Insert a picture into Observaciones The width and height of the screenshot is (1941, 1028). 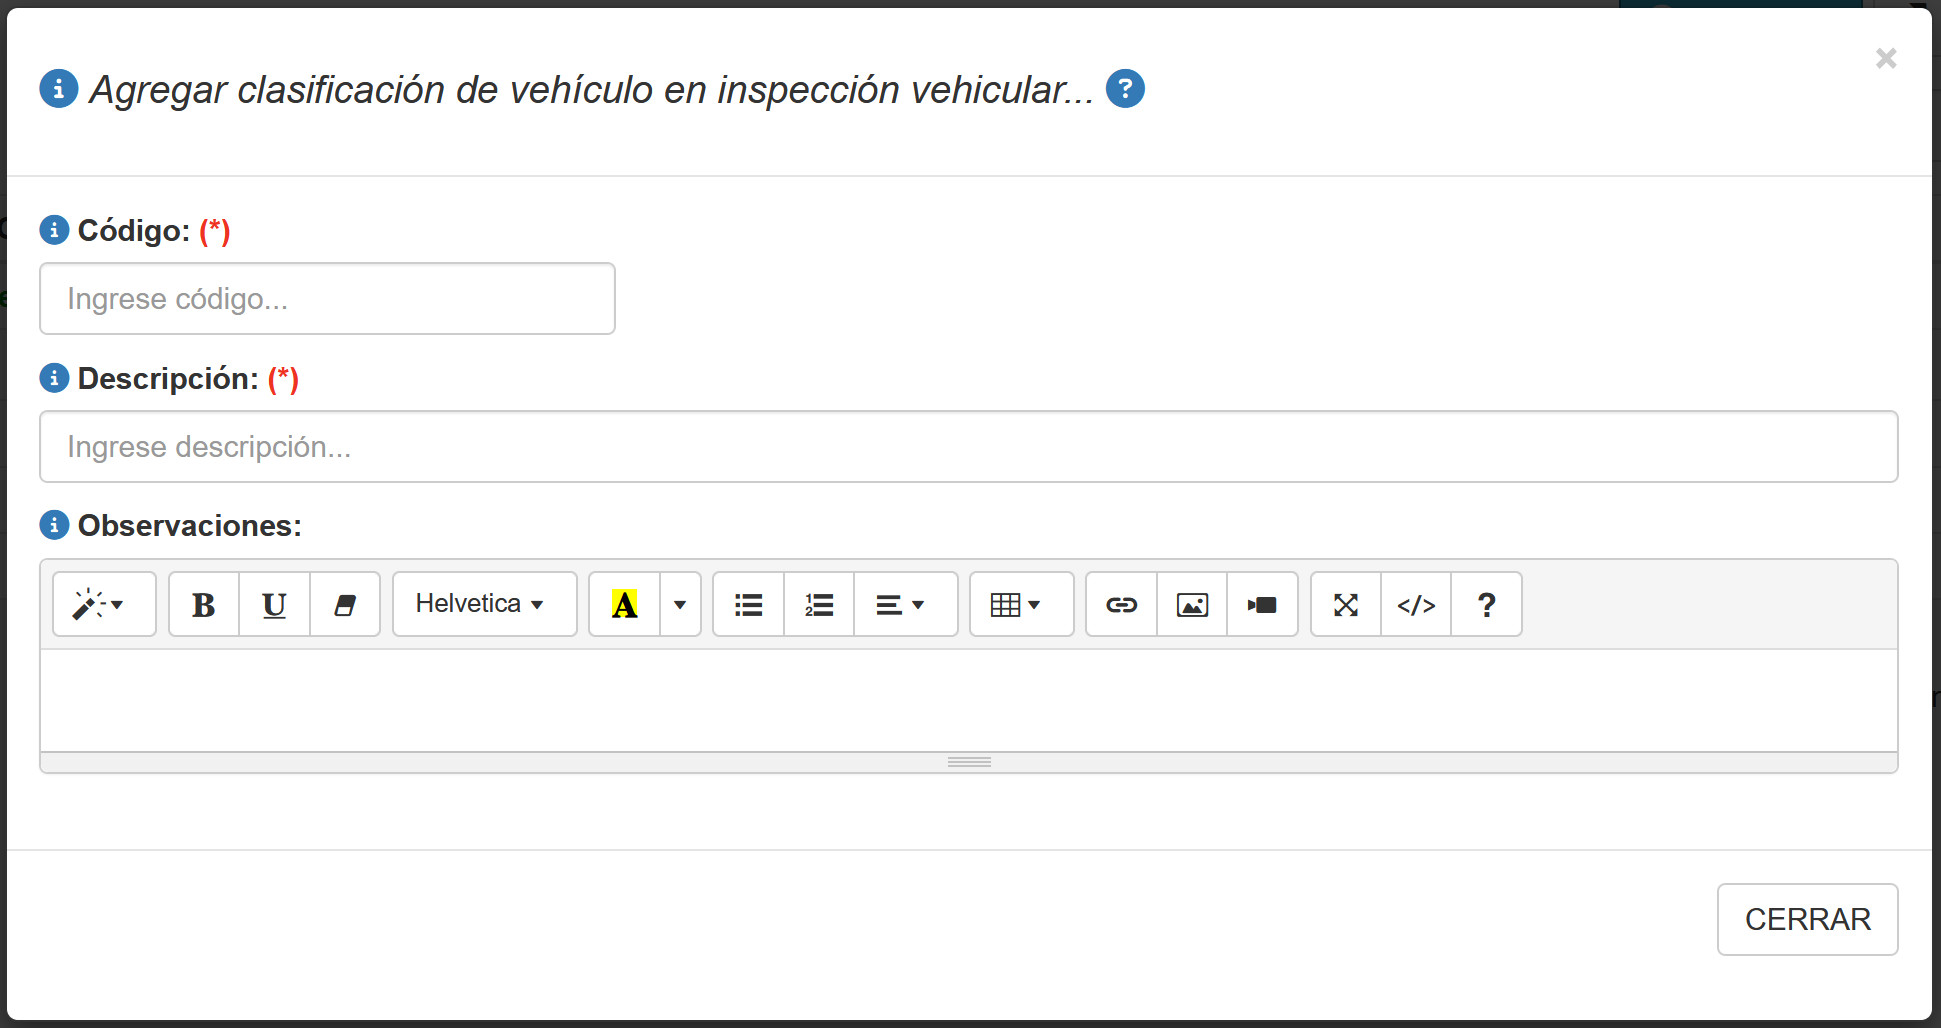click(1192, 604)
